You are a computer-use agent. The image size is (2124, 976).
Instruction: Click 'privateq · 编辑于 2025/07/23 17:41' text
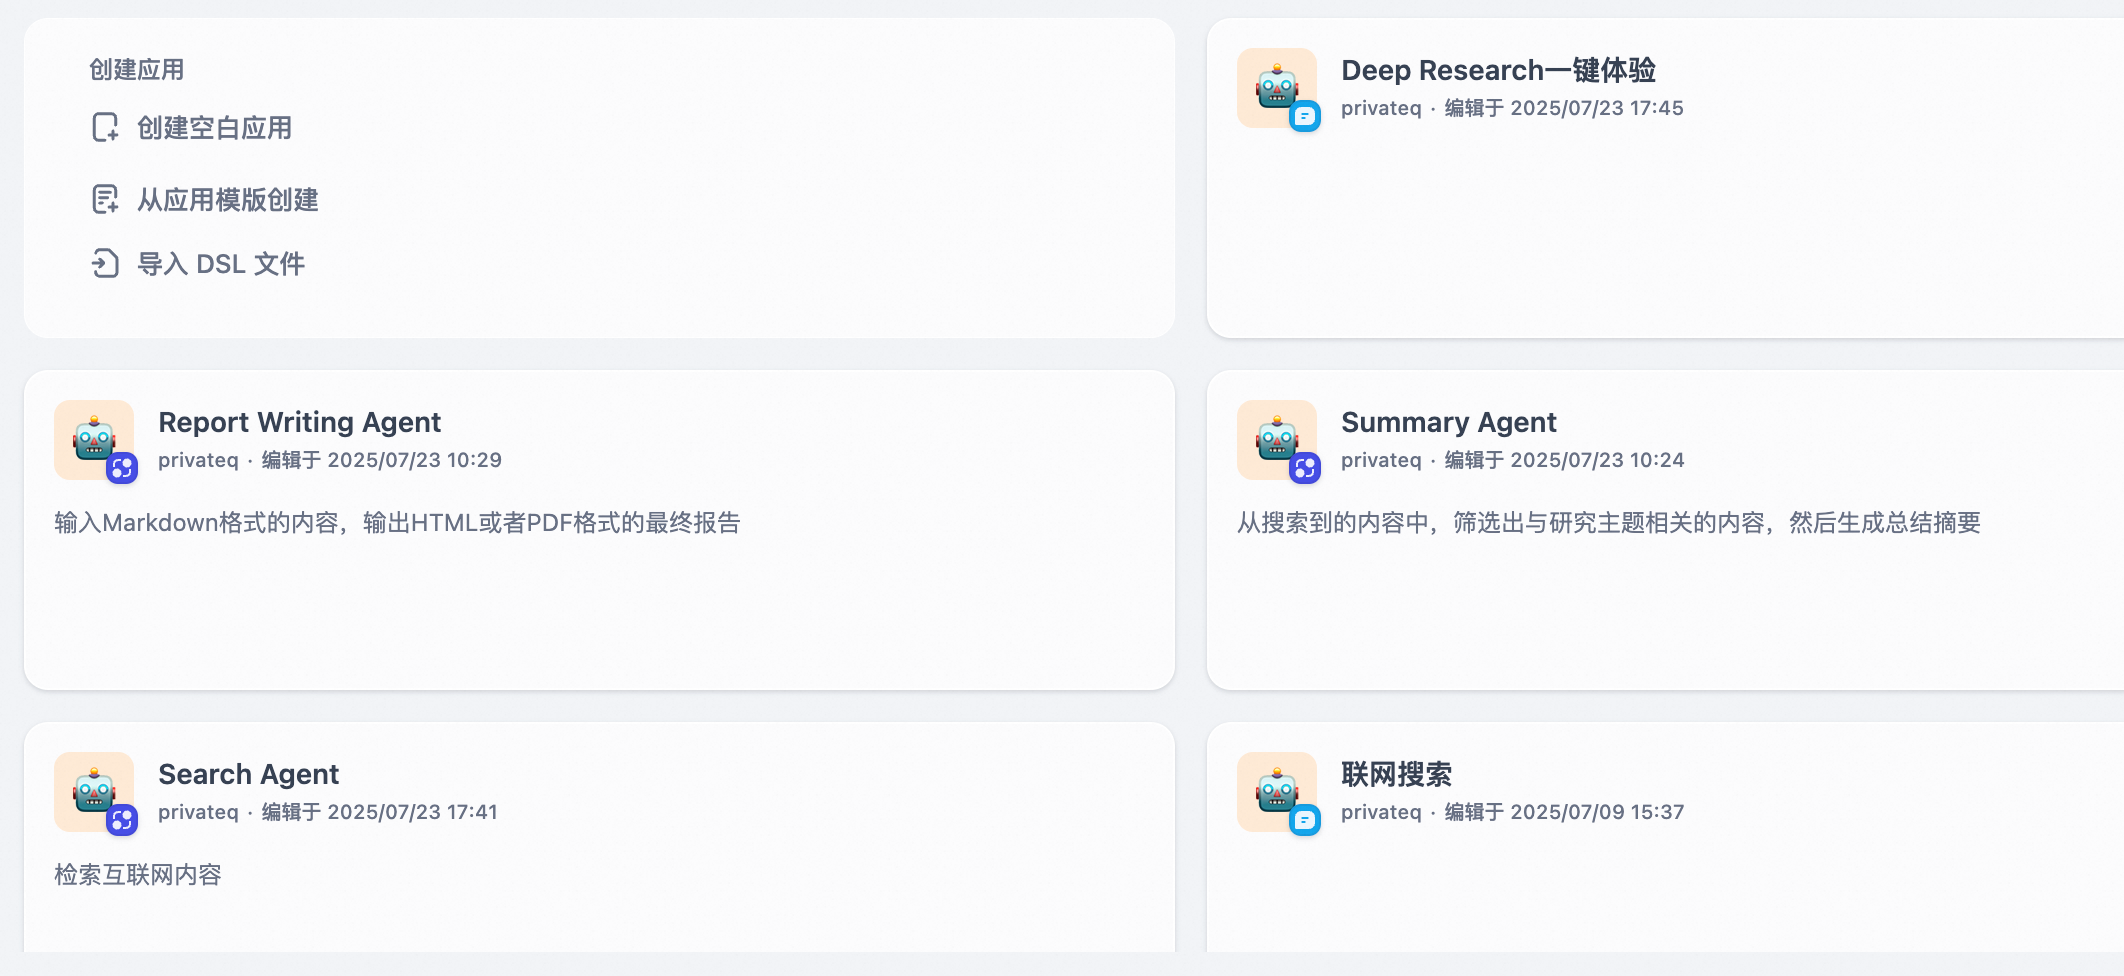[328, 812]
